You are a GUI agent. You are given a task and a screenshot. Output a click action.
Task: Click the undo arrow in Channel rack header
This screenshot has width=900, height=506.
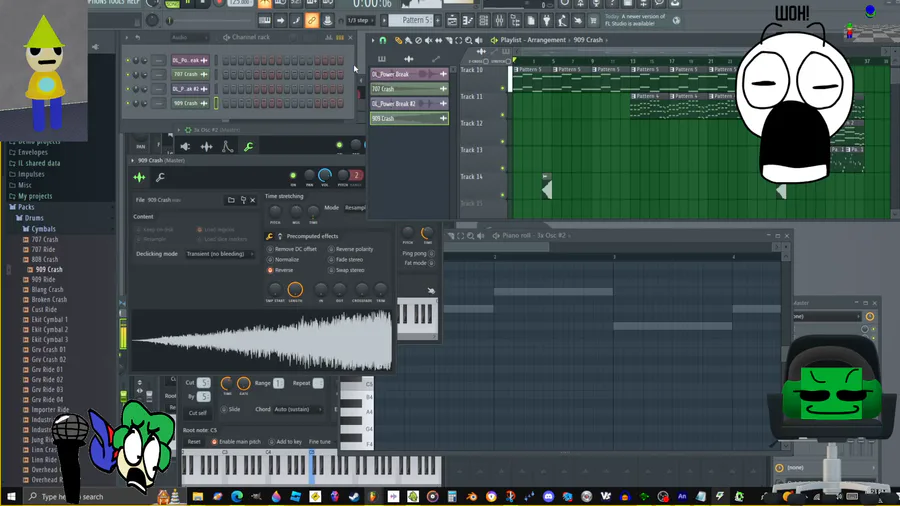[138, 37]
